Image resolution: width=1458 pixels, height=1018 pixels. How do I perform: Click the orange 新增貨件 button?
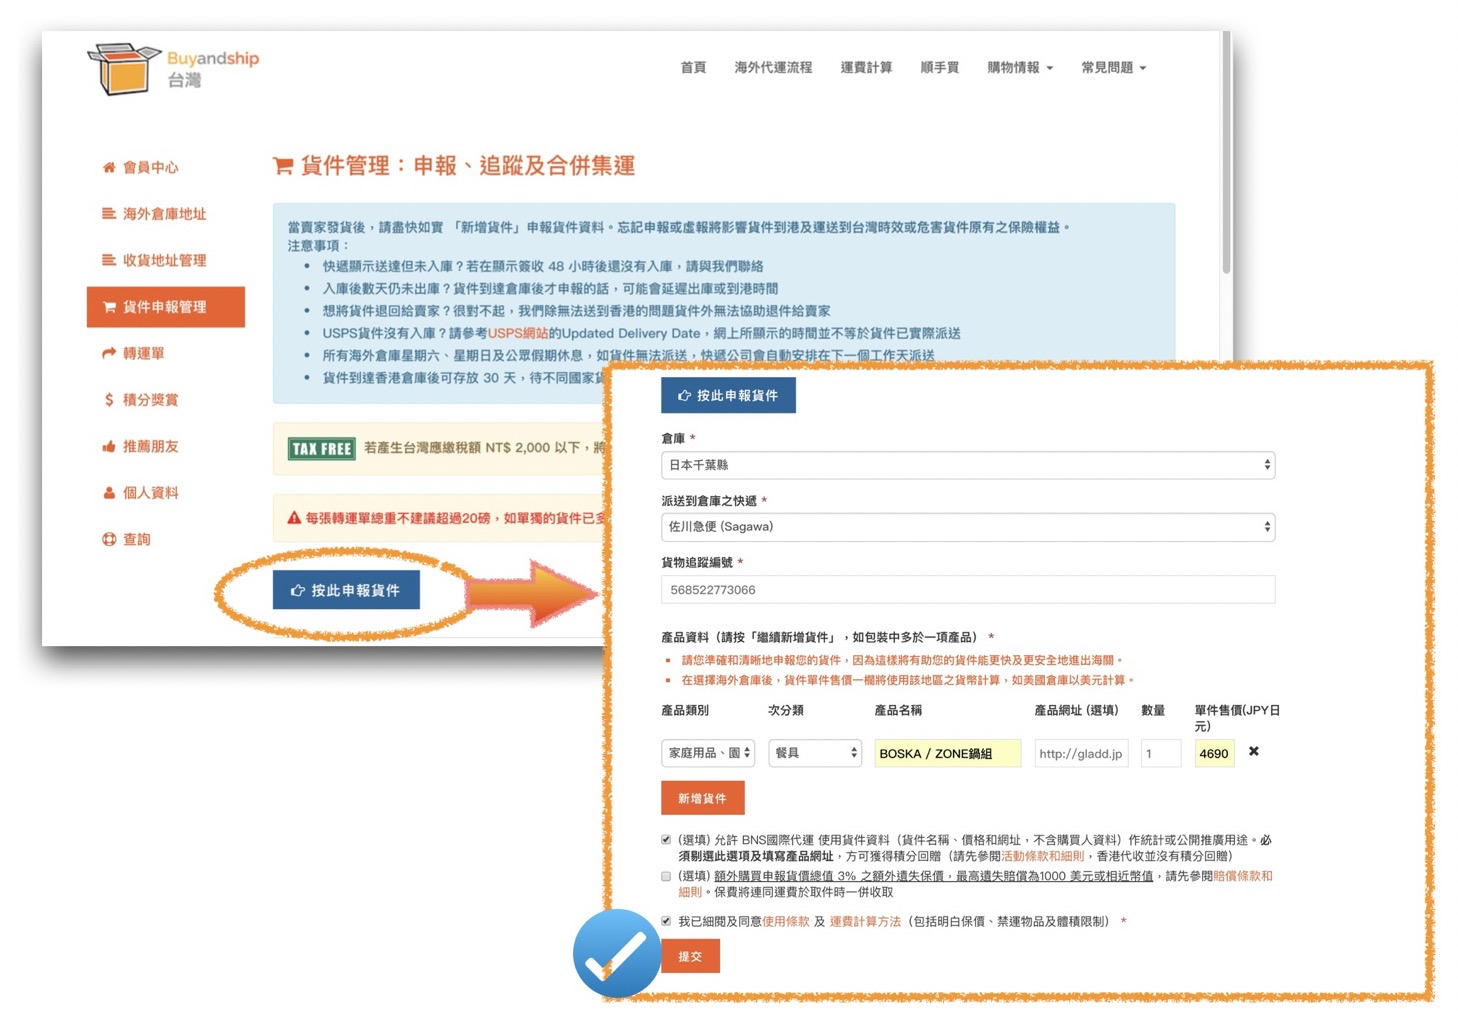pos(702,798)
